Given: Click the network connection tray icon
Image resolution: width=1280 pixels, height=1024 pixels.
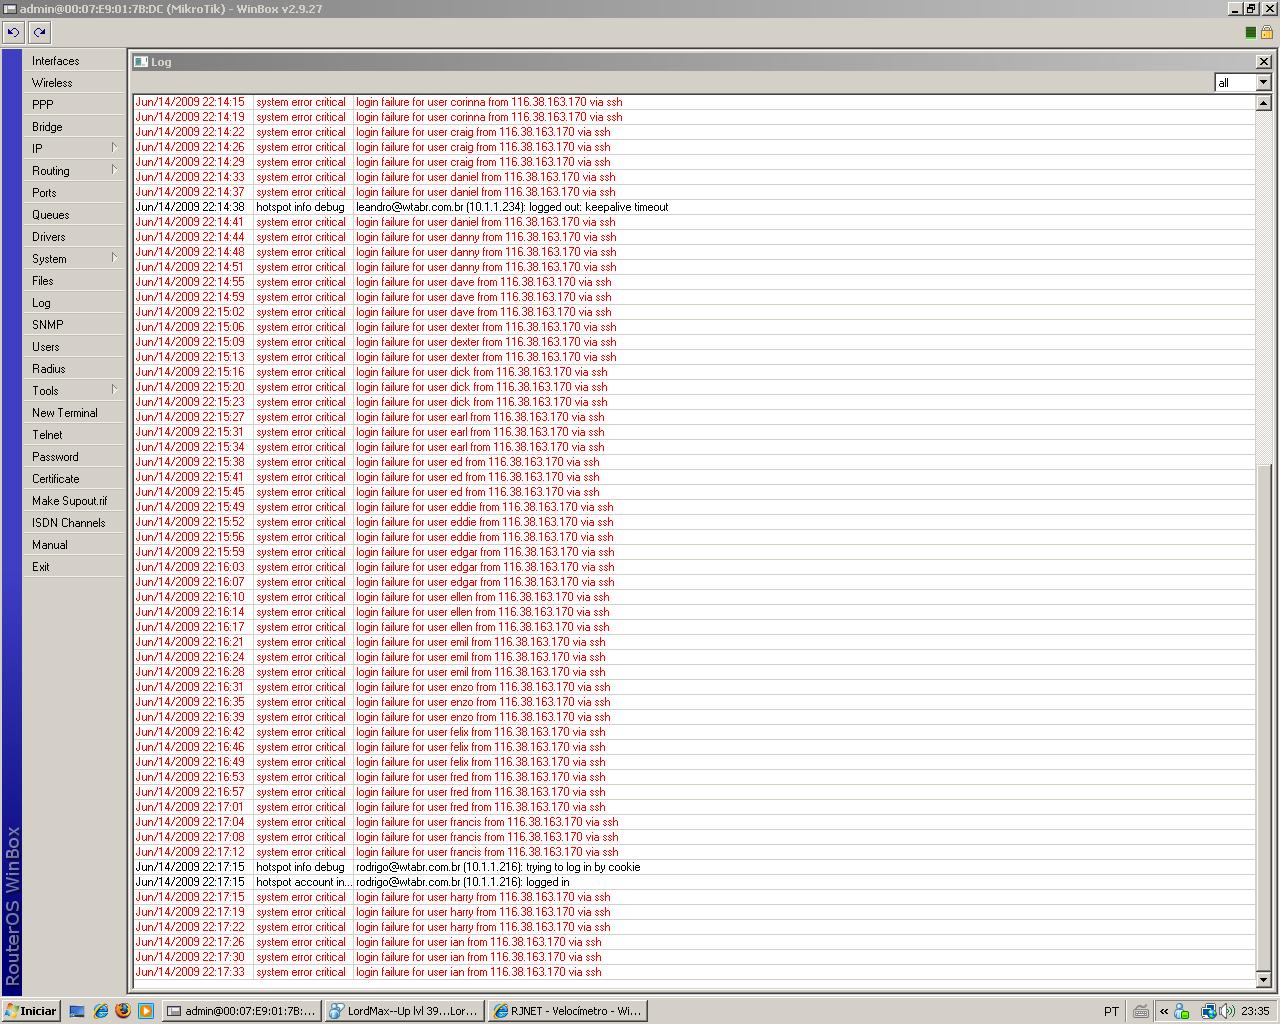Looking at the screenshot, I should point(1208,1011).
